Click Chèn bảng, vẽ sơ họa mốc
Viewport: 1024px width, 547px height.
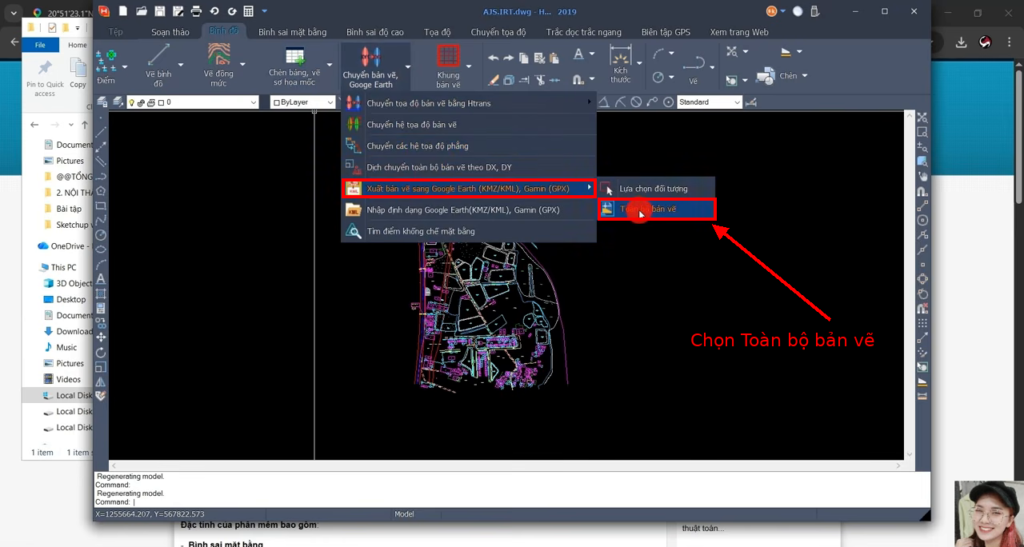[x=295, y=67]
